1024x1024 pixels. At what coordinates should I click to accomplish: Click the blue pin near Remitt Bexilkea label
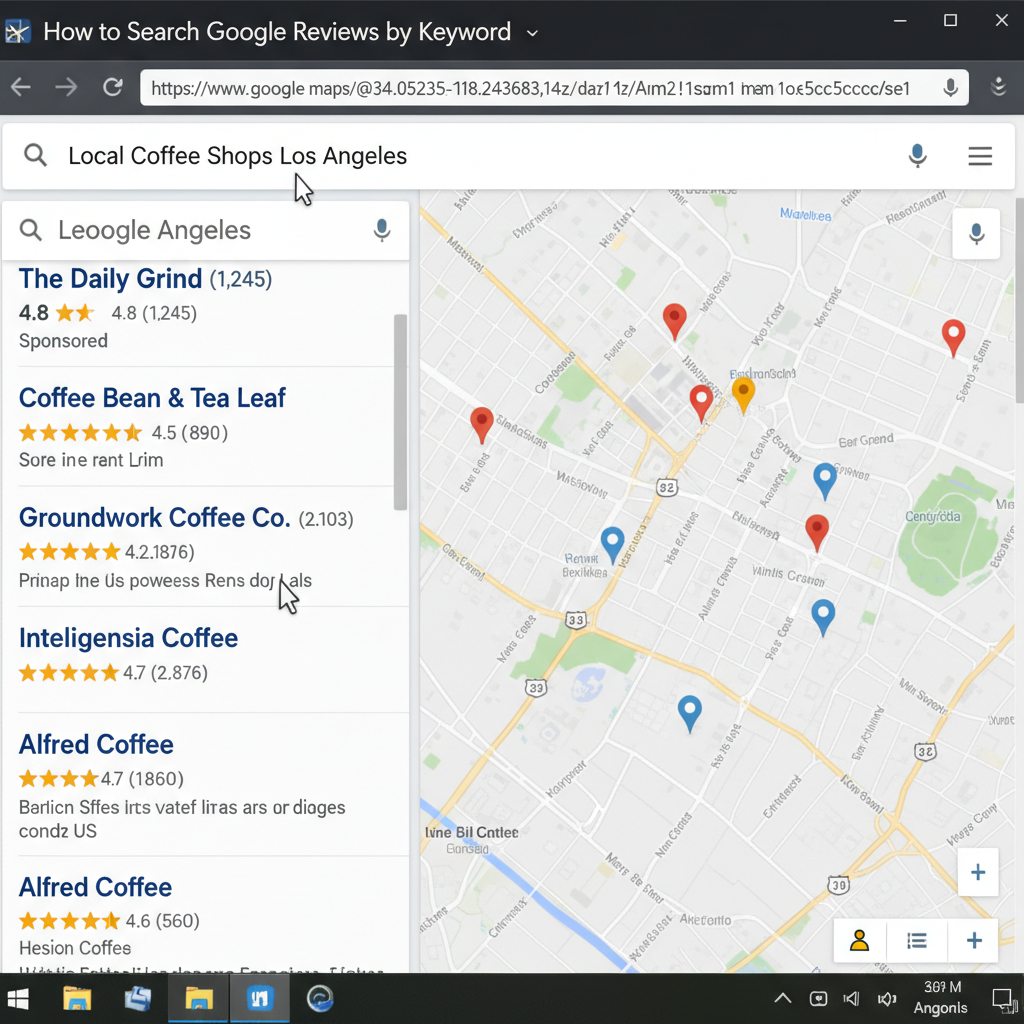click(613, 545)
